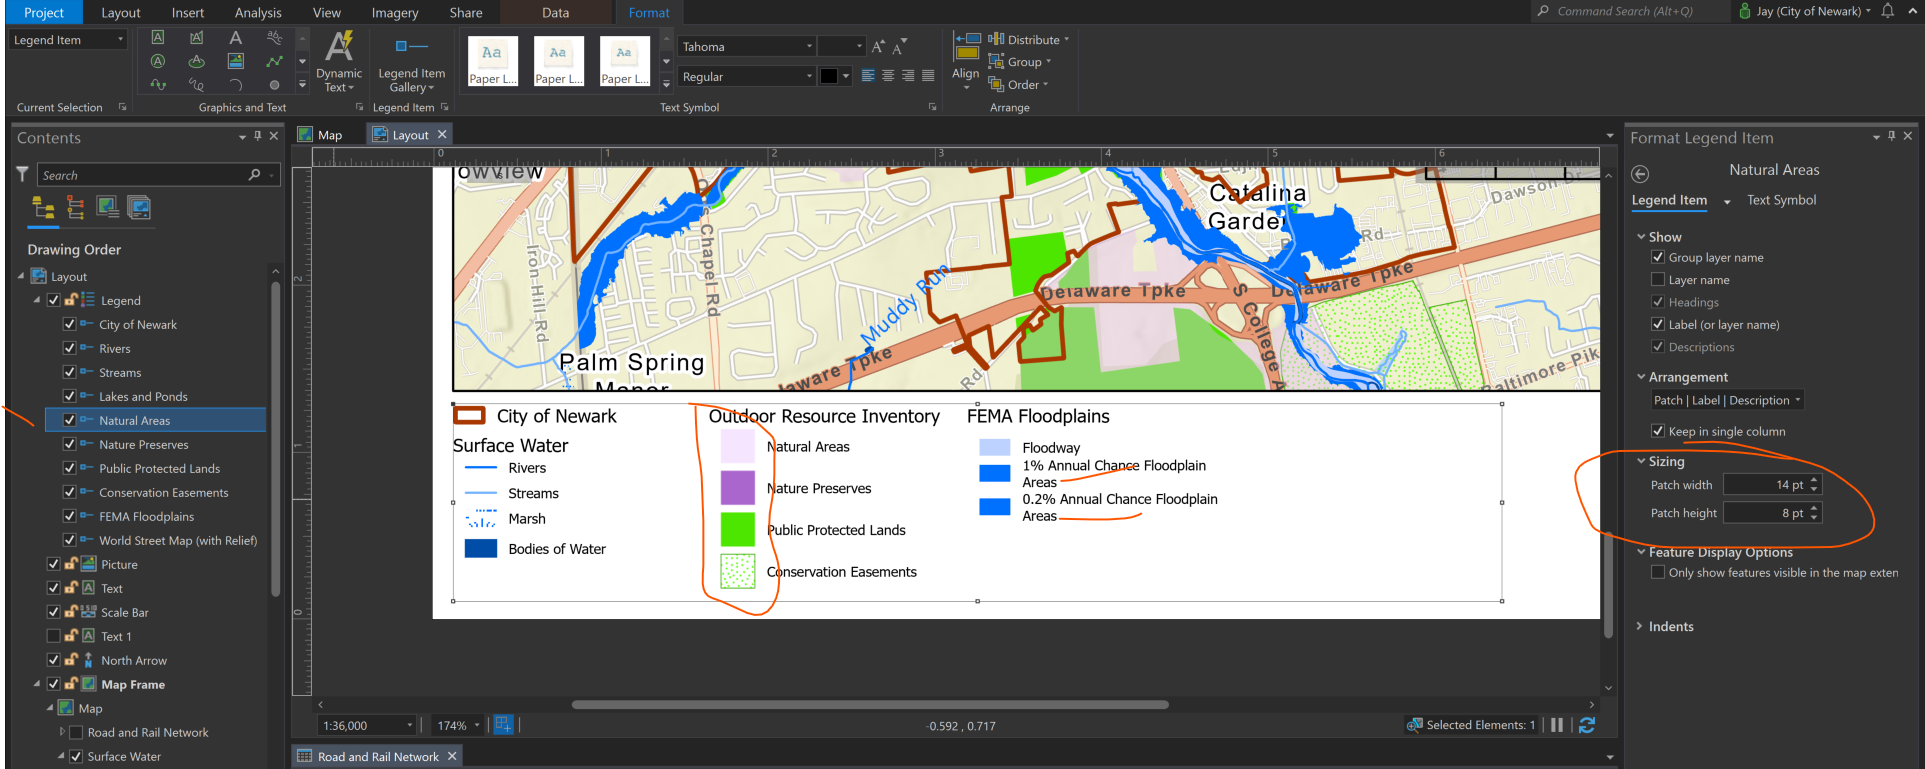Select List By Drawing Order icon
This screenshot has width=1925, height=769.
coord(43,207)
